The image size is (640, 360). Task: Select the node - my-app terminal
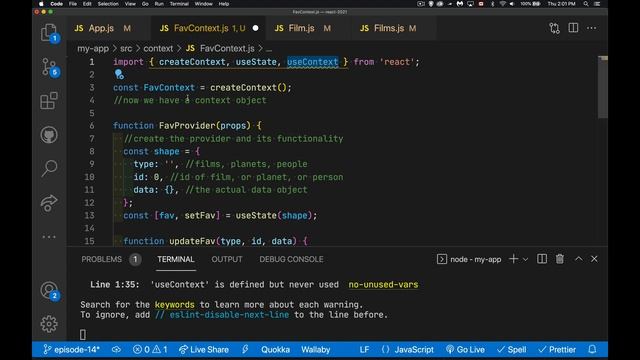pos(469,260)
